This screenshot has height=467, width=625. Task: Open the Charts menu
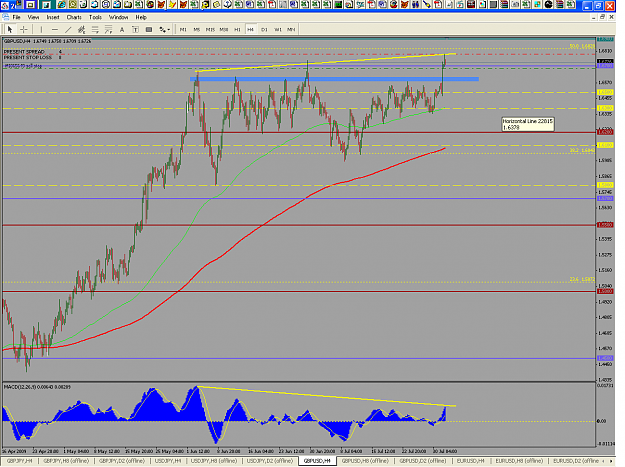coord(74,17)
